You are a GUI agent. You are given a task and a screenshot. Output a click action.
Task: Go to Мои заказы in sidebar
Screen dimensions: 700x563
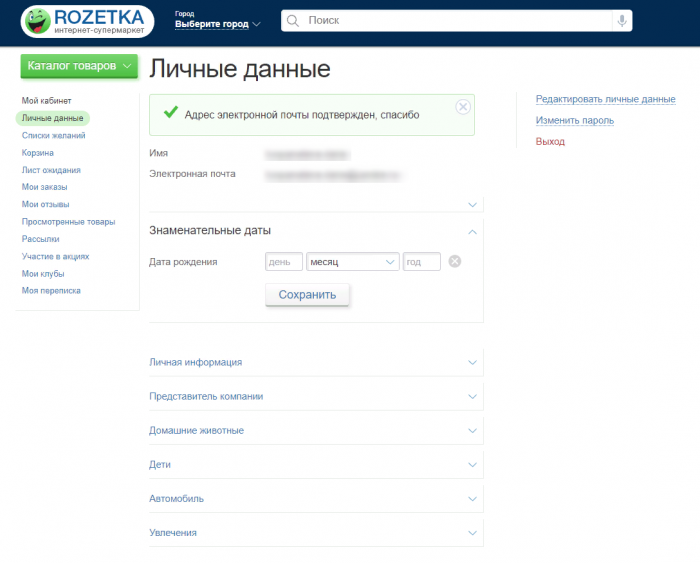click(x=43, y=187)
